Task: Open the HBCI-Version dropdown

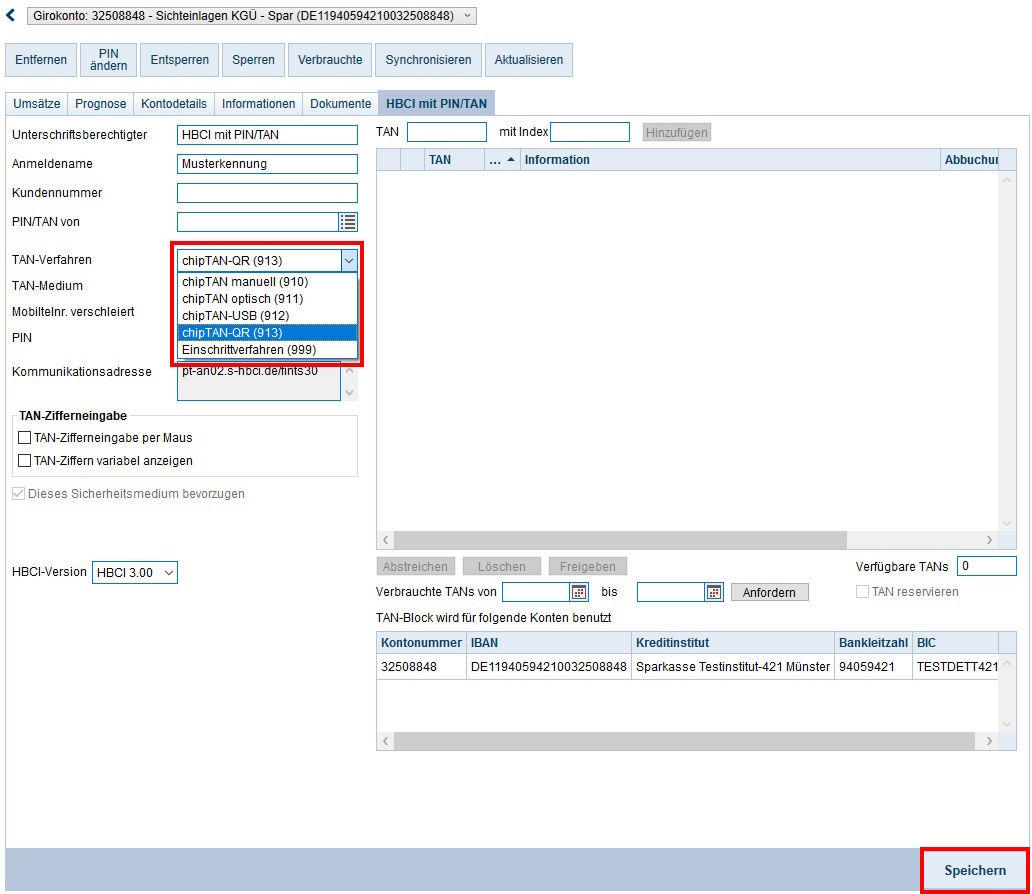Action: pos(135,573)
